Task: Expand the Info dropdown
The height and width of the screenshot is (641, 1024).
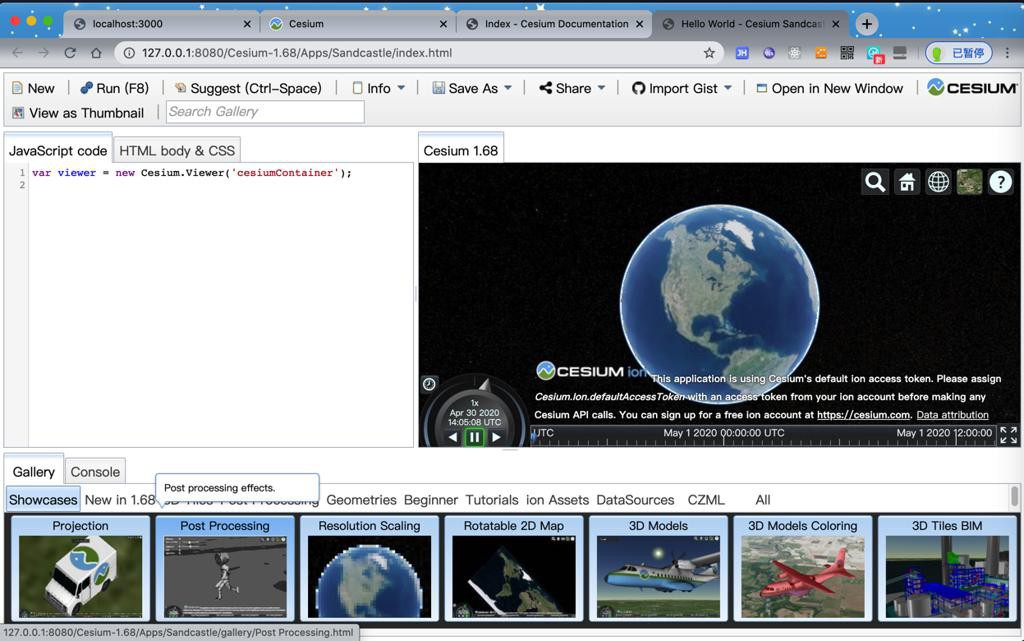Action: click(379, 88)
